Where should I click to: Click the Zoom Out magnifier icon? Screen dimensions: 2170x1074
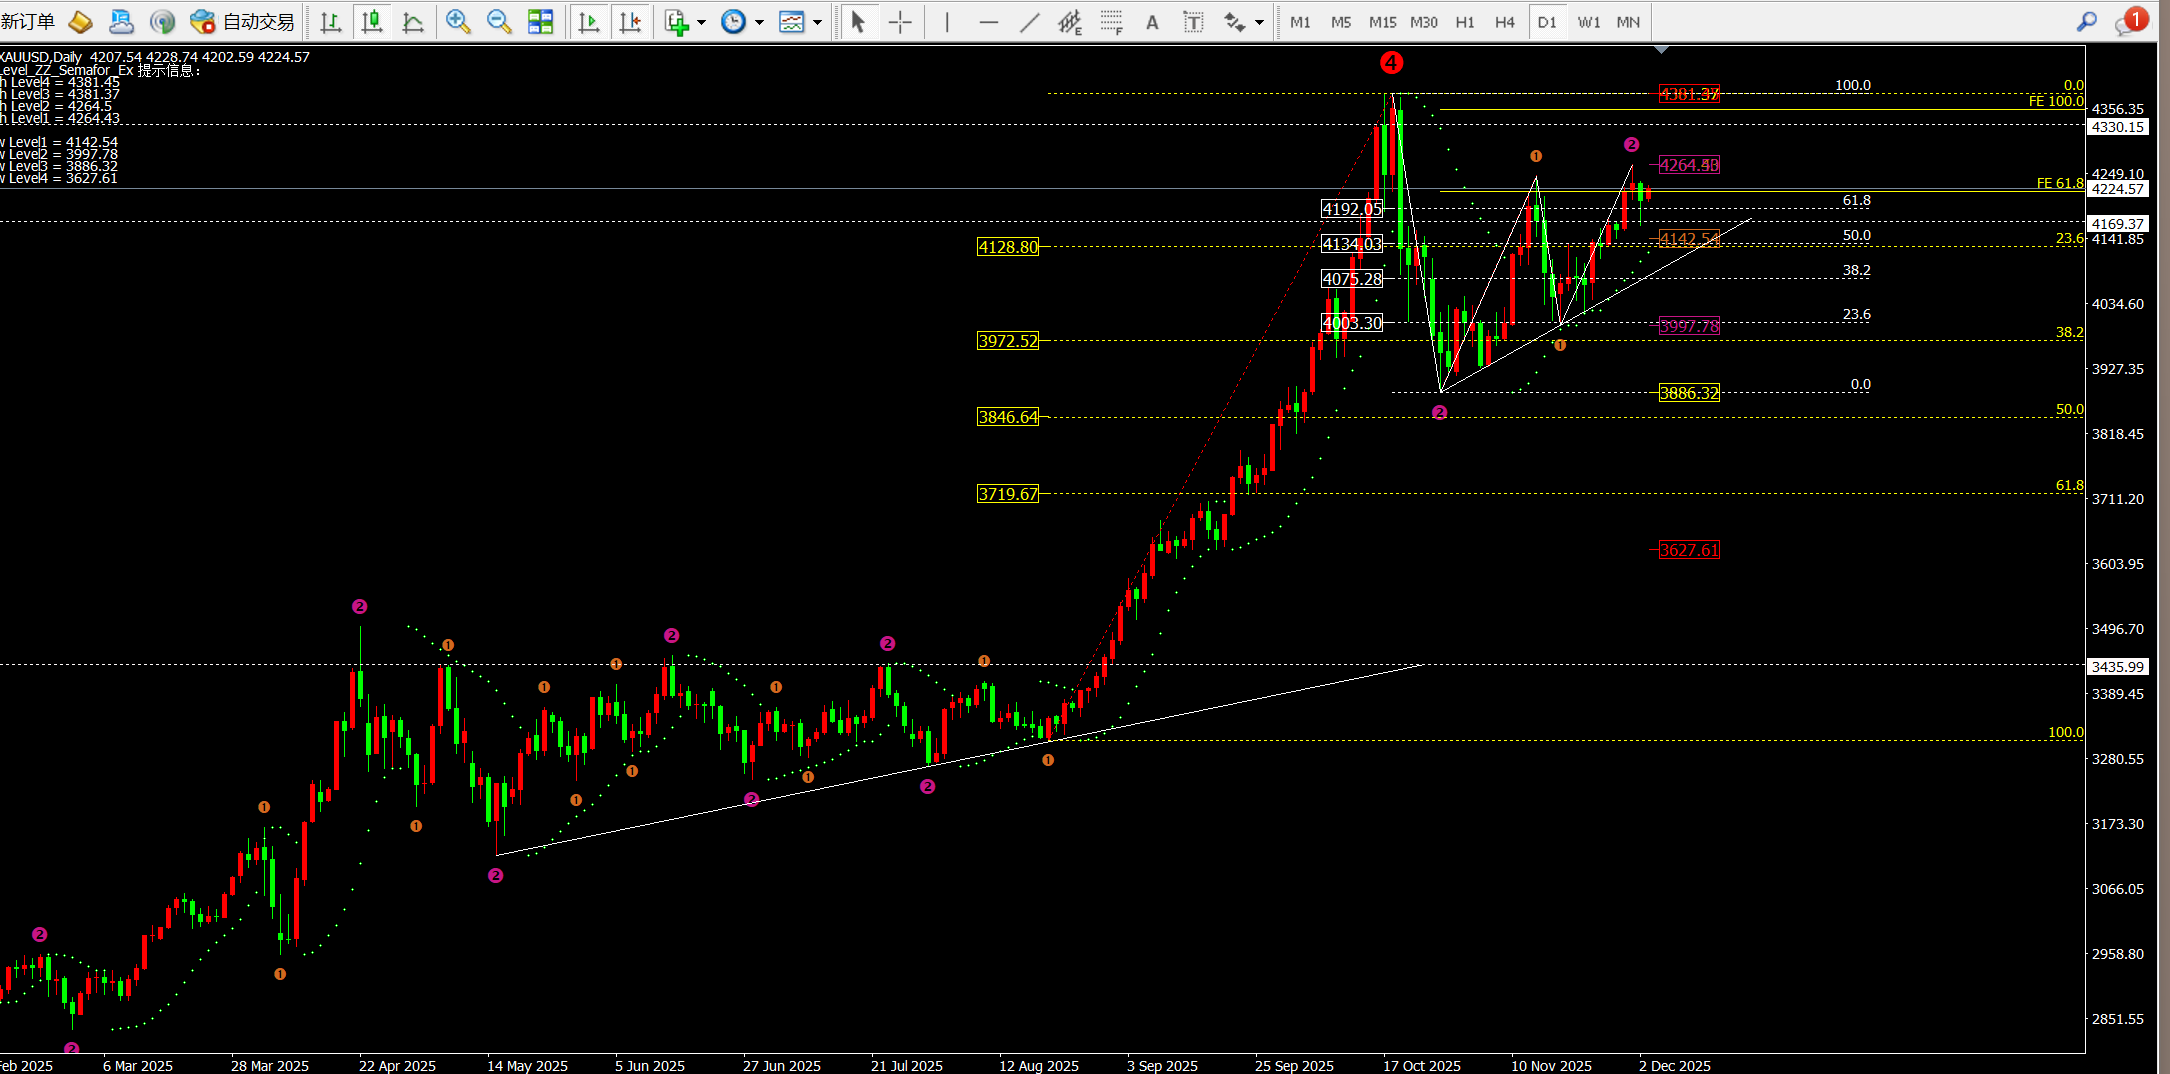click(x=498, y=22)
